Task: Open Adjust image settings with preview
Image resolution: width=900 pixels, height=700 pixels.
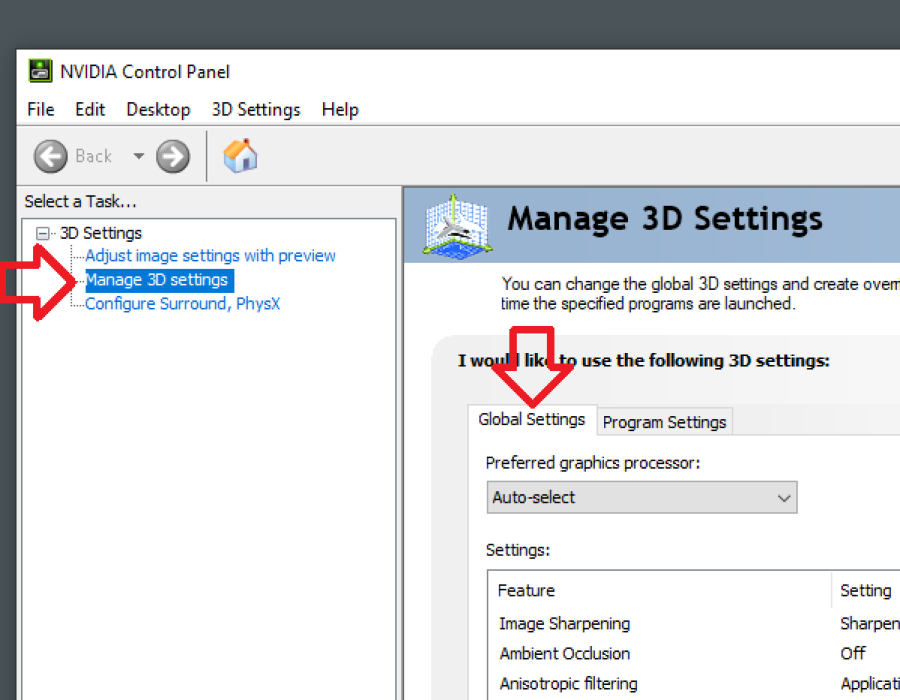Action: (x=210, y=255)
